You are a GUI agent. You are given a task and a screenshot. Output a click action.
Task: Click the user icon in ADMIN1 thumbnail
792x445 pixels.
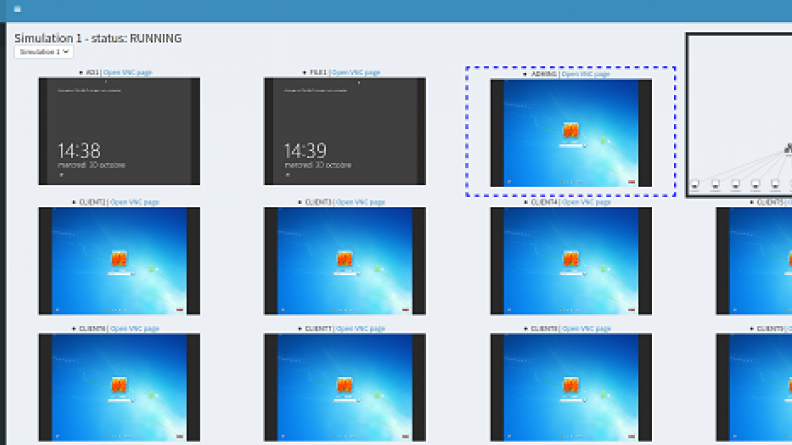pyautogui.click(x=571, y=130)
